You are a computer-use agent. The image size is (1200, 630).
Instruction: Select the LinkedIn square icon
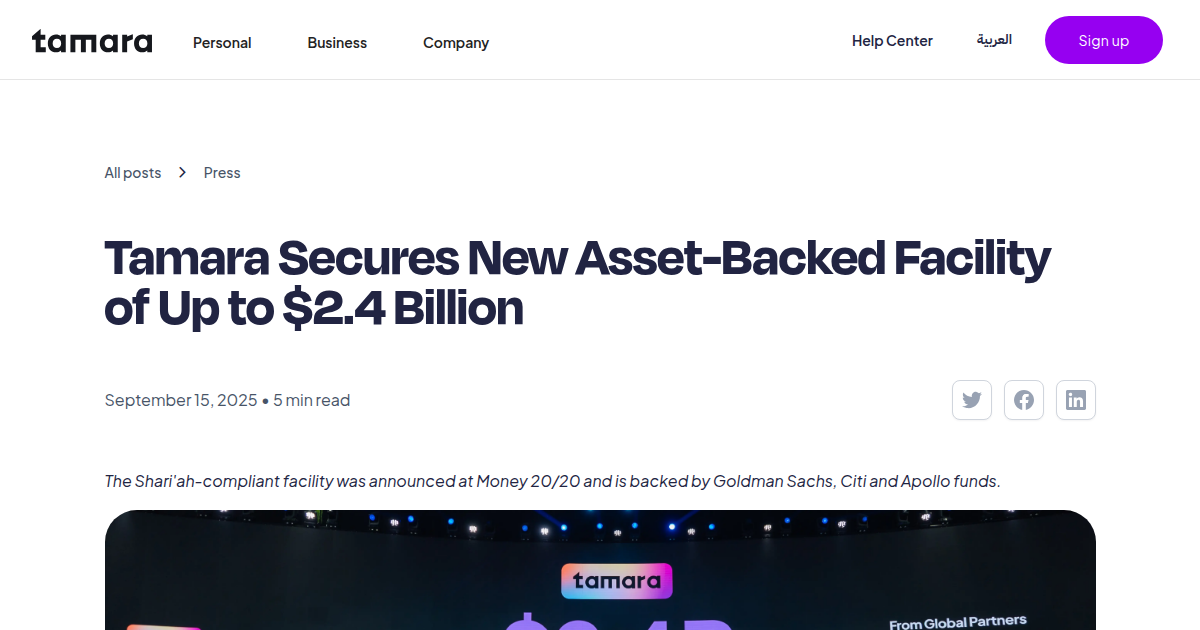point(1075,399)
